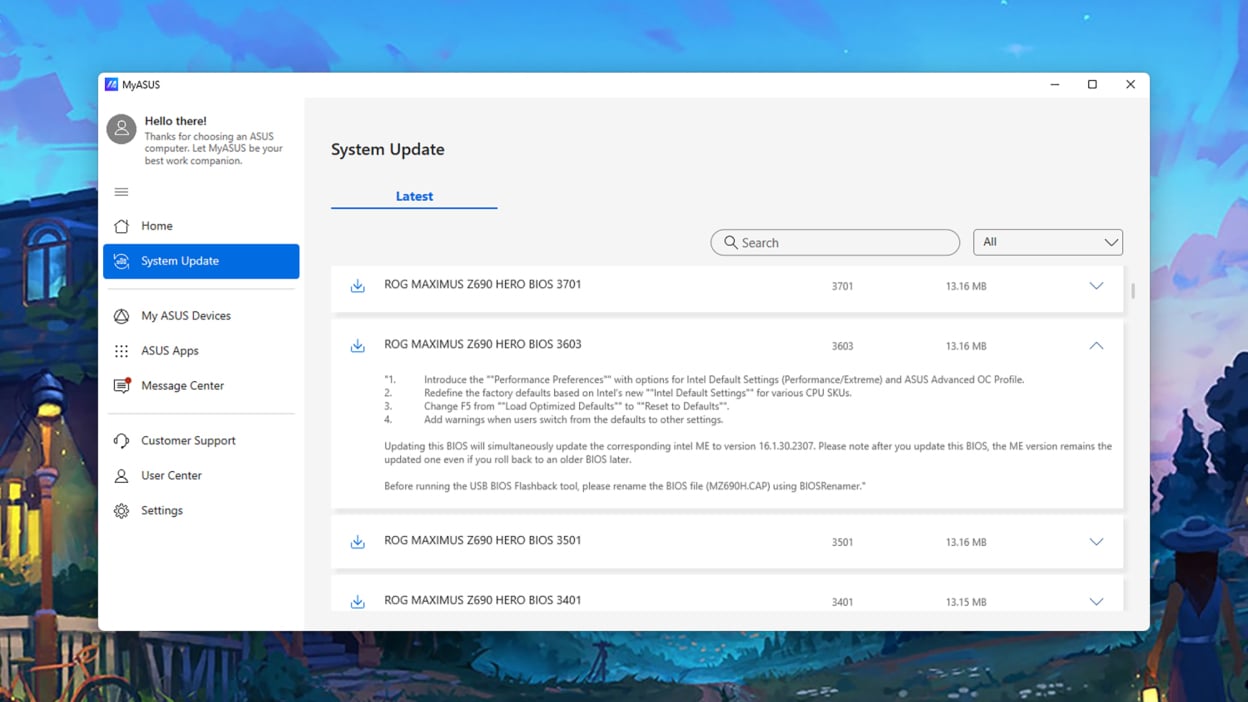Click the user profile avatar
The height and width of the screenshot is (702, 1248).
point(121,129)
